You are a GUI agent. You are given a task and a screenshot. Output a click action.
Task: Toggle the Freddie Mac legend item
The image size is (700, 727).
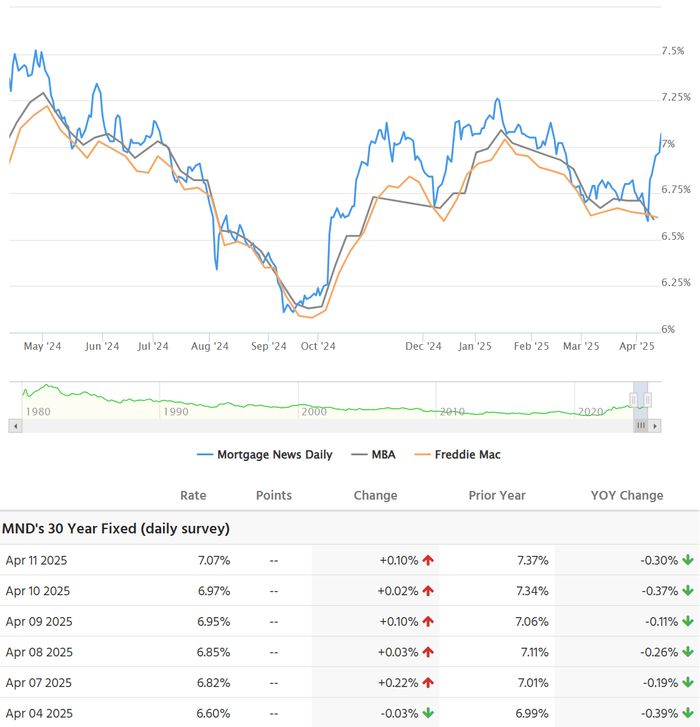[457, 455]
